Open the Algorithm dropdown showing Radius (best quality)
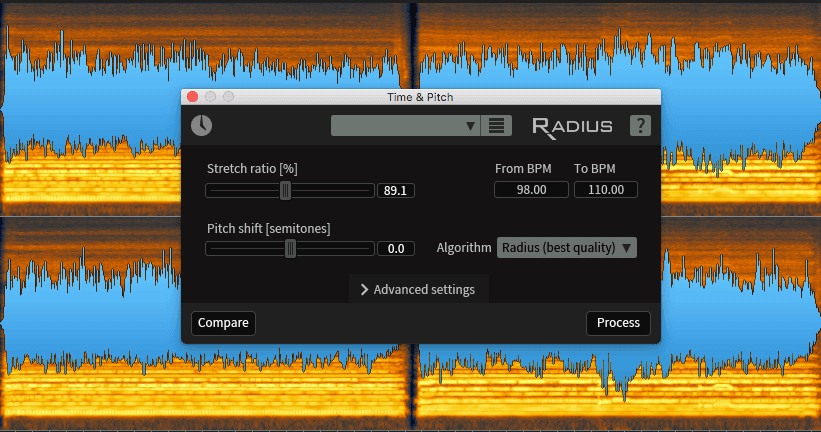 (567, 248)
